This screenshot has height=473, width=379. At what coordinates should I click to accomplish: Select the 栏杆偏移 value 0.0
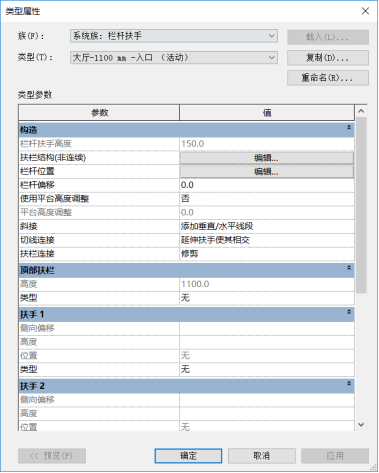point(267,185)
